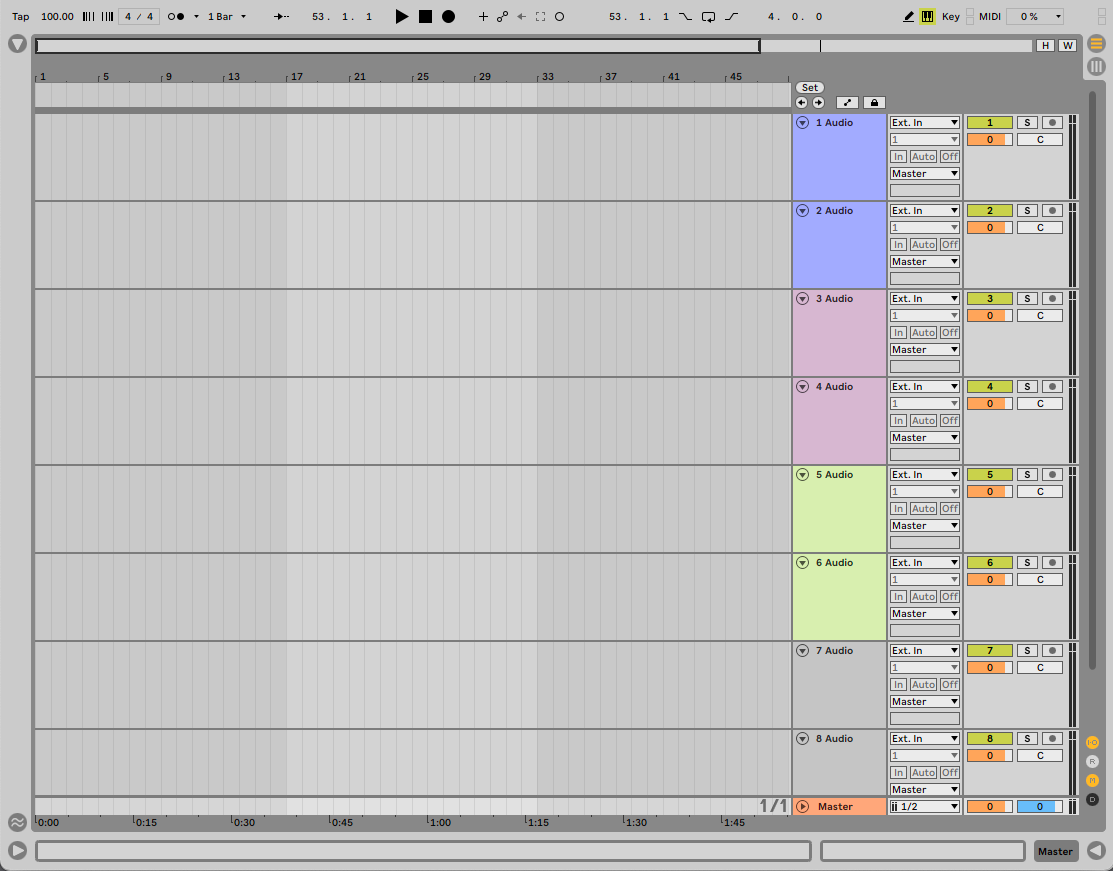Toggle Returns visibility R button

(1092, 762)
